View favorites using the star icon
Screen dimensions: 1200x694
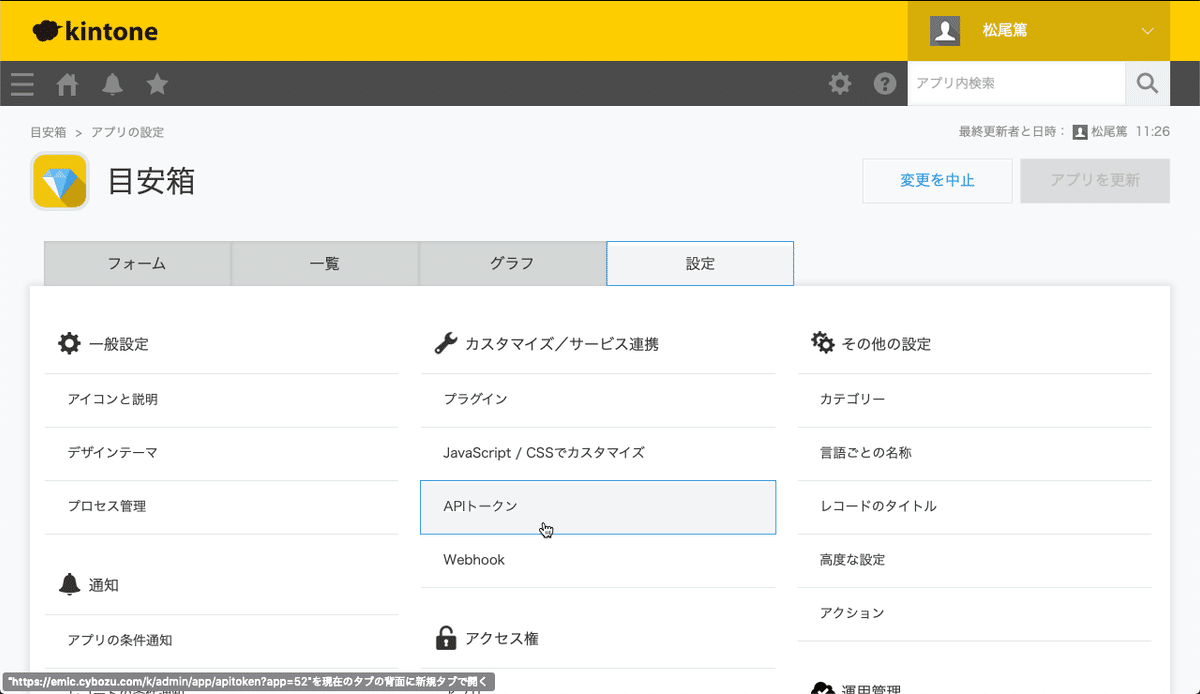[157, 84]
